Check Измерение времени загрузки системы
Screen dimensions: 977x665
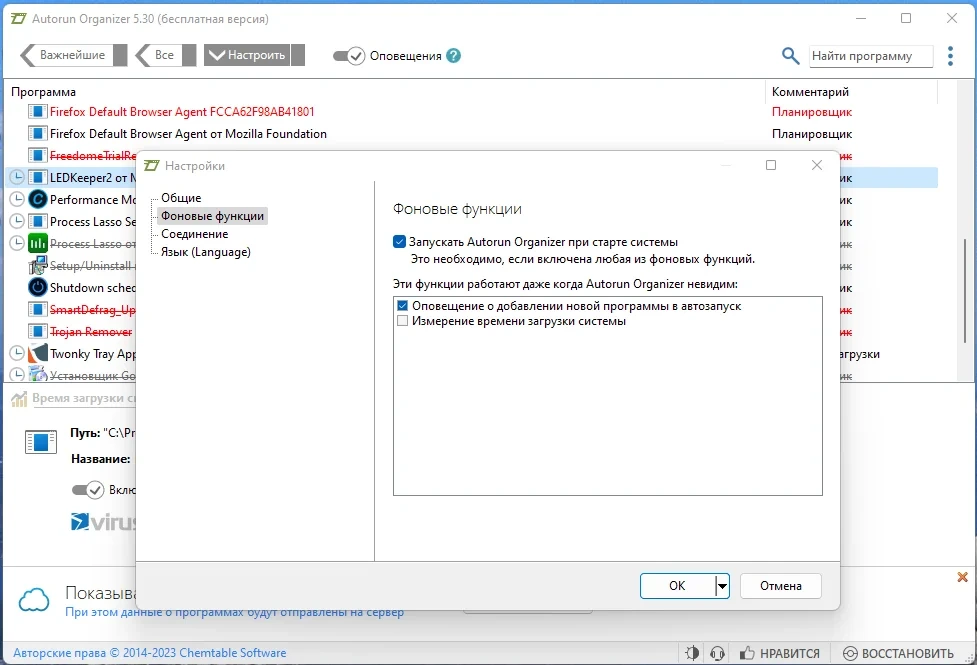(403, 321)
